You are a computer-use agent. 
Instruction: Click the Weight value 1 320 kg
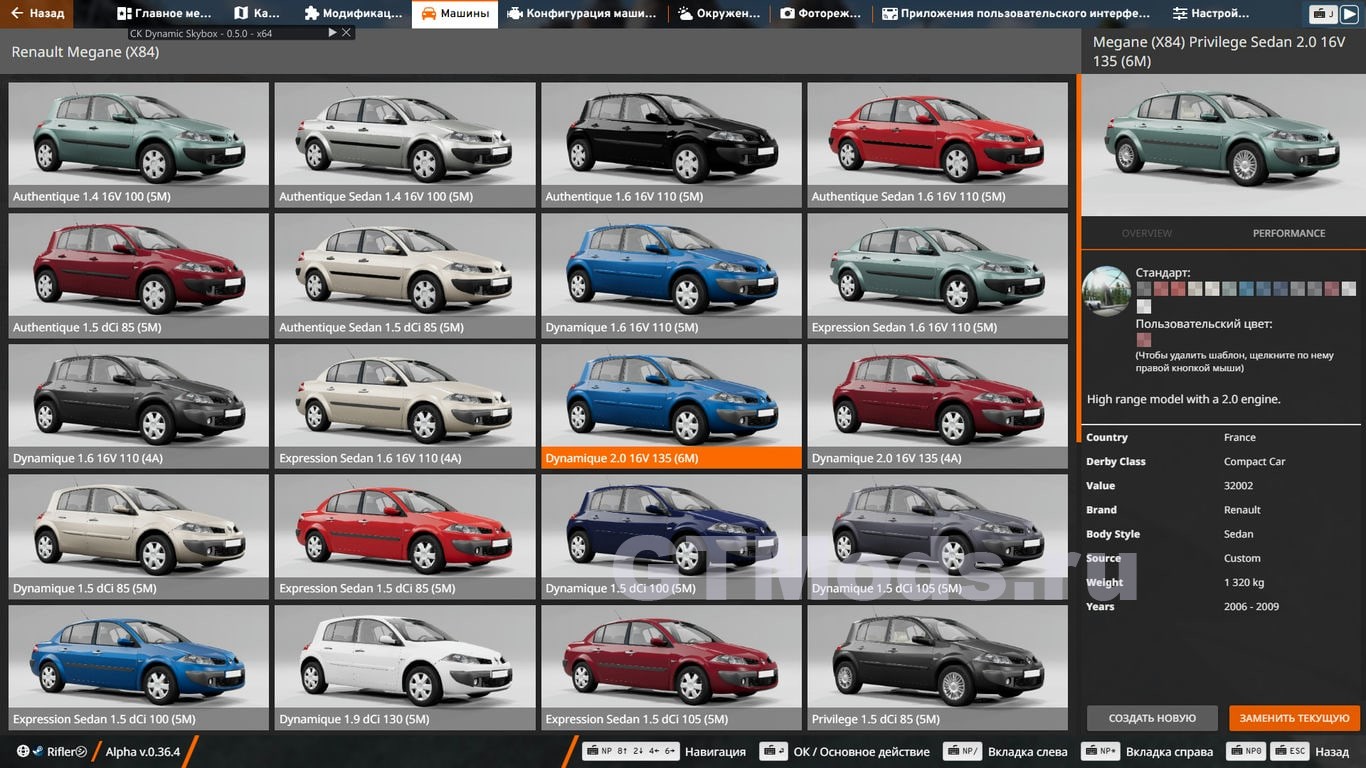coord(1244,582)
